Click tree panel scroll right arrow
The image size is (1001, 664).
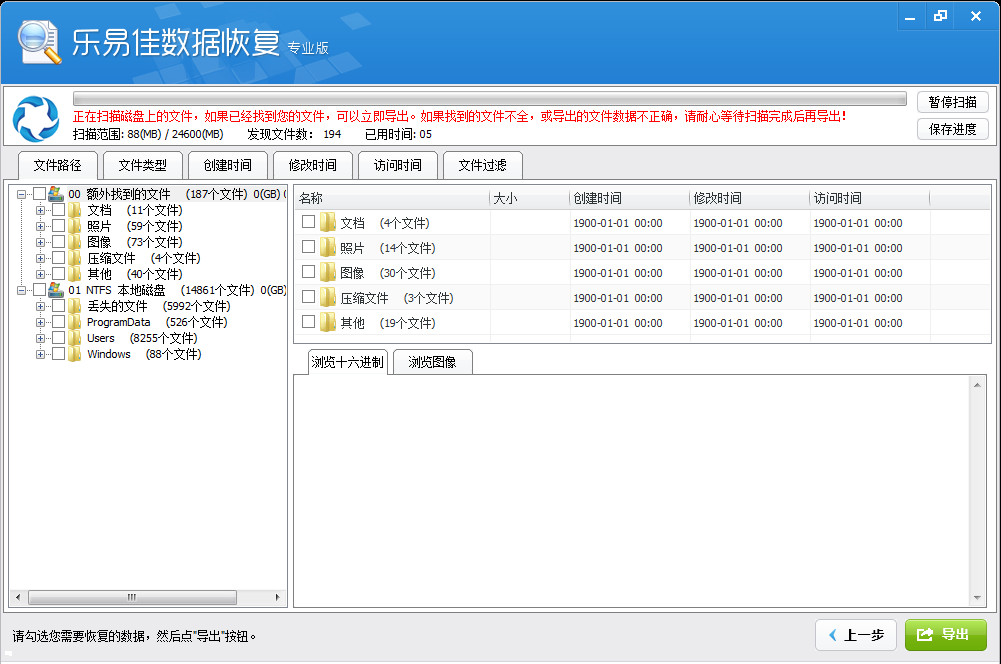[278, 598]
